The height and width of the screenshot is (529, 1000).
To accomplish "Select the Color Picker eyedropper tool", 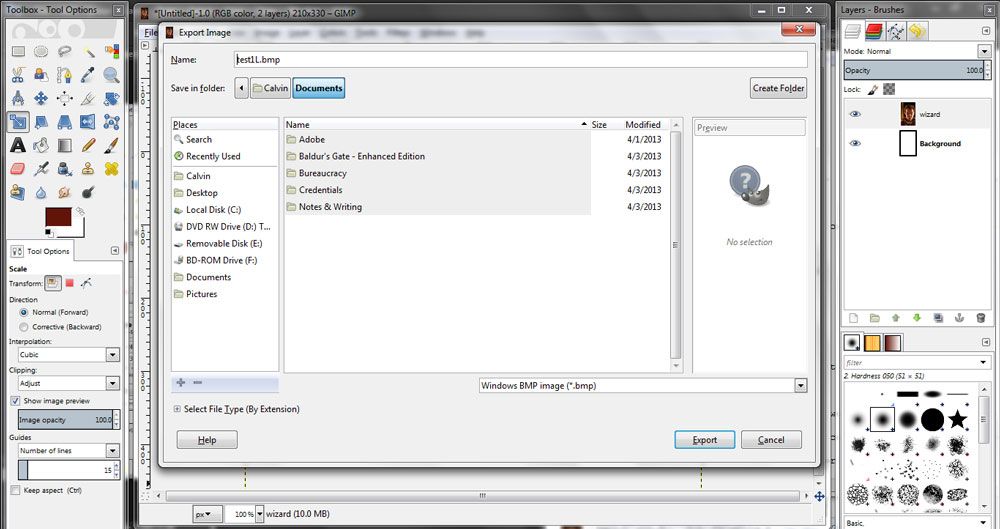I will (x=88, y=75).
